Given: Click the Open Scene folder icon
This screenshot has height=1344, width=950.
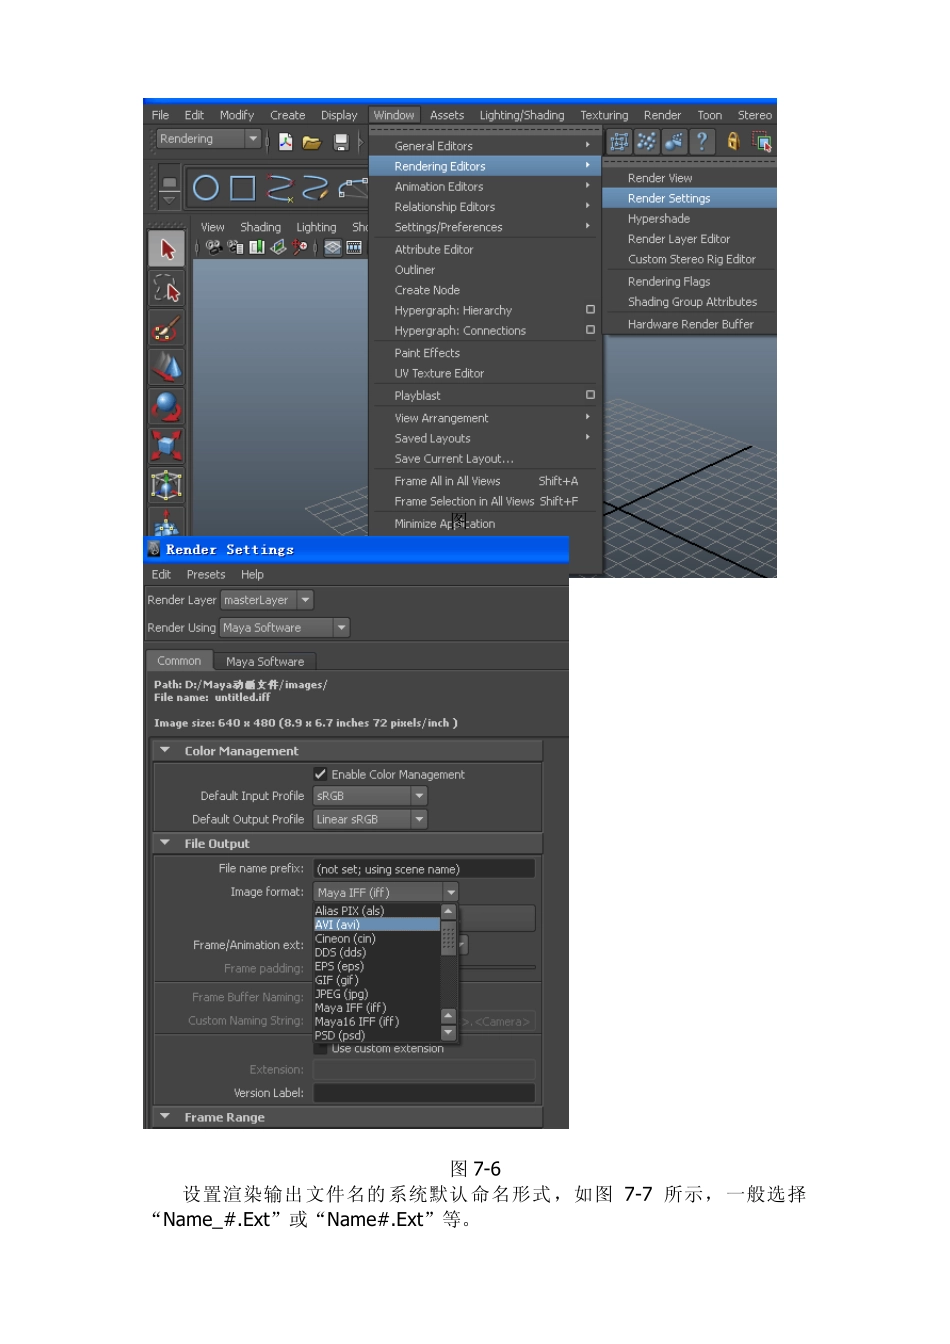Looking at the screenshot, I should click(312, 141).
